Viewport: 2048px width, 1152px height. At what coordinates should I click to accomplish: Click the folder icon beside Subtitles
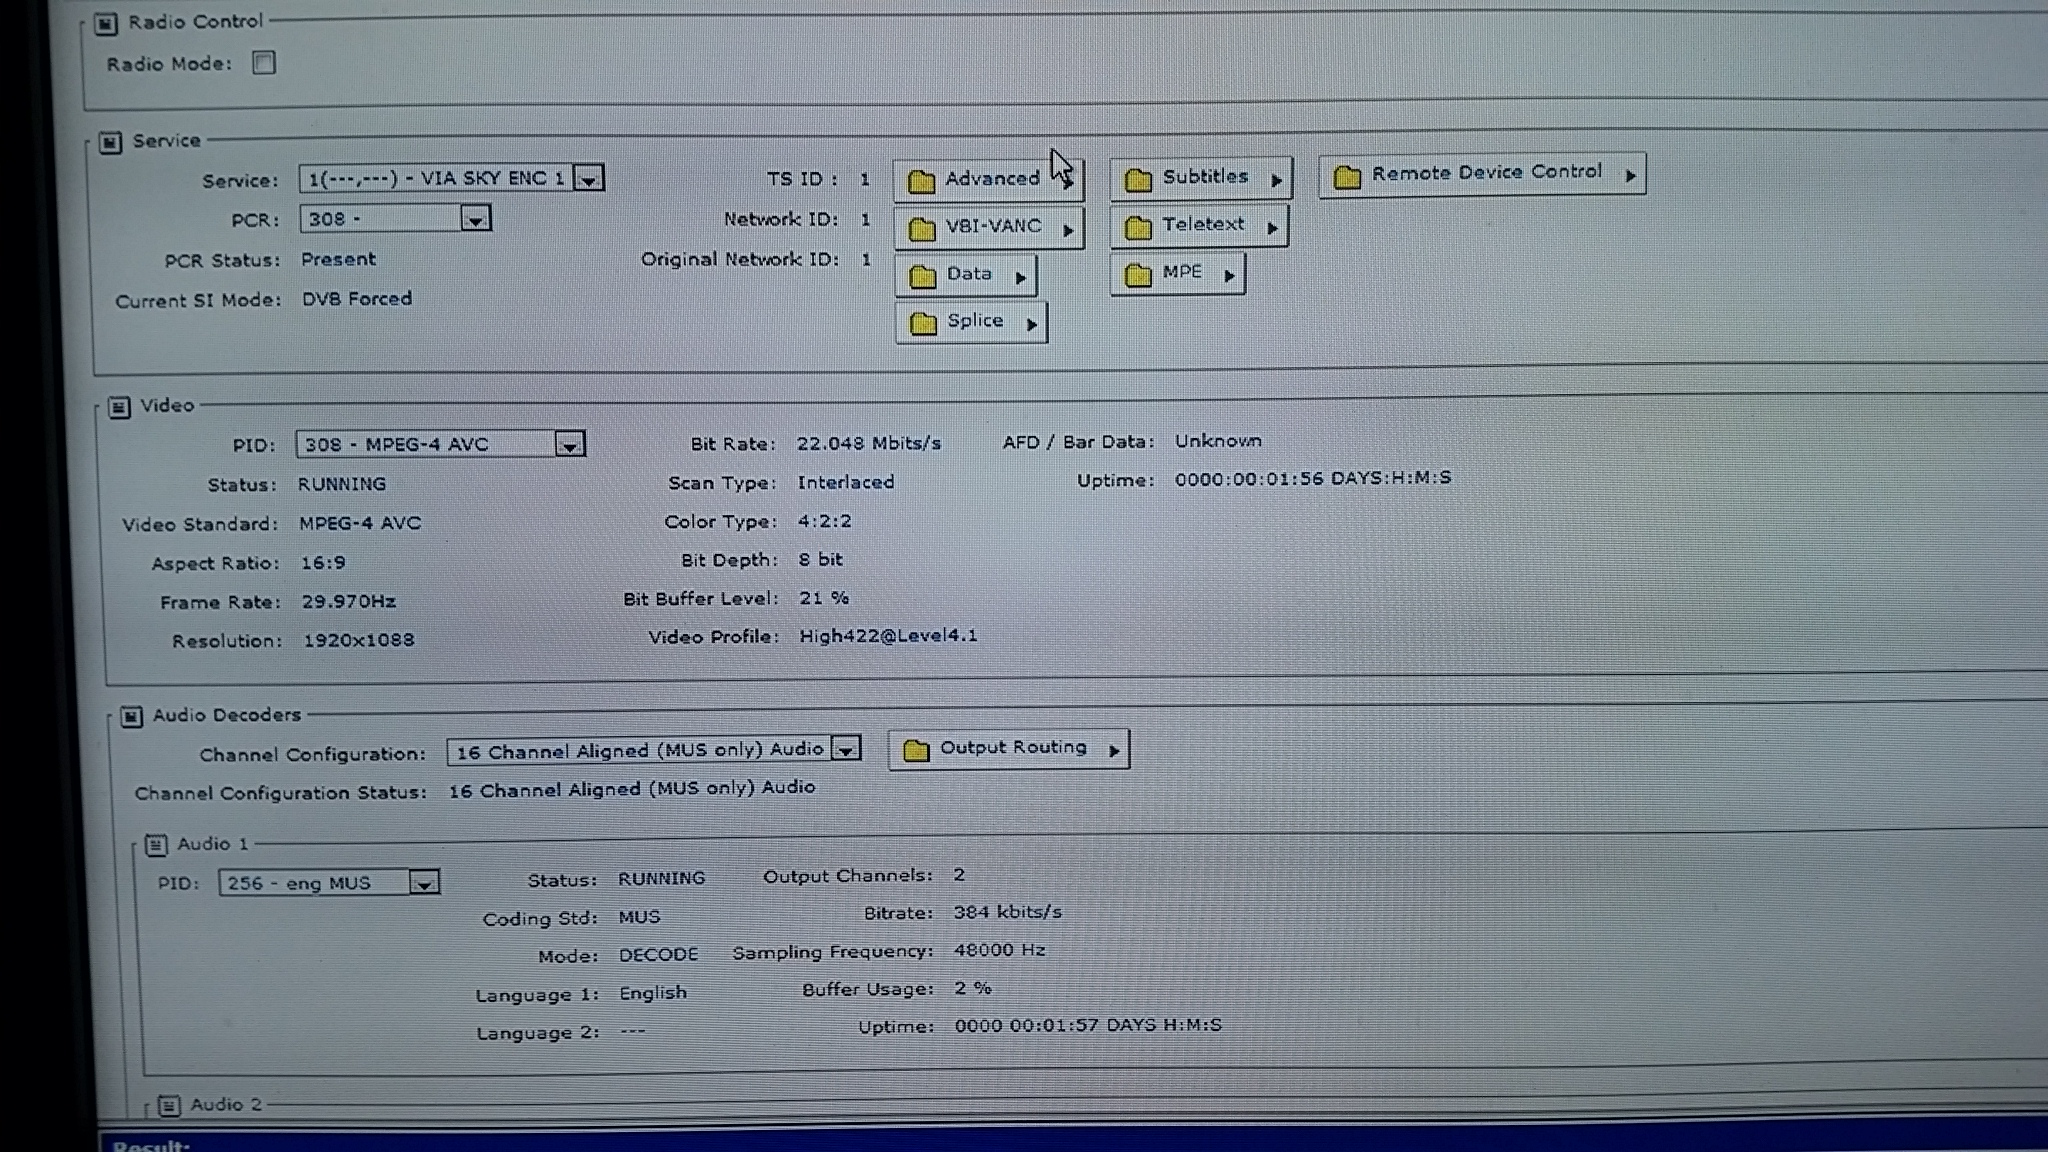1138,180
